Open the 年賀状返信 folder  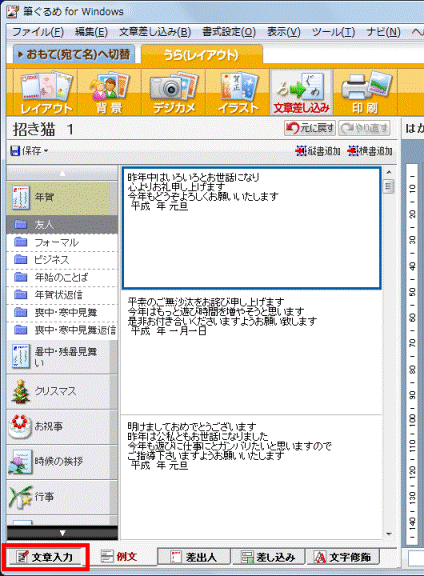[62, 295]
